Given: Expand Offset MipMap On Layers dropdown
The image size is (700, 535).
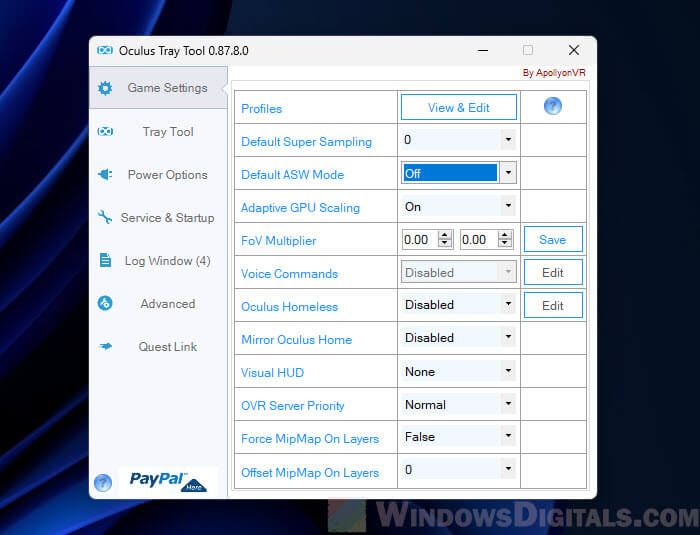Looking at the screenshot, I should 508,469.
